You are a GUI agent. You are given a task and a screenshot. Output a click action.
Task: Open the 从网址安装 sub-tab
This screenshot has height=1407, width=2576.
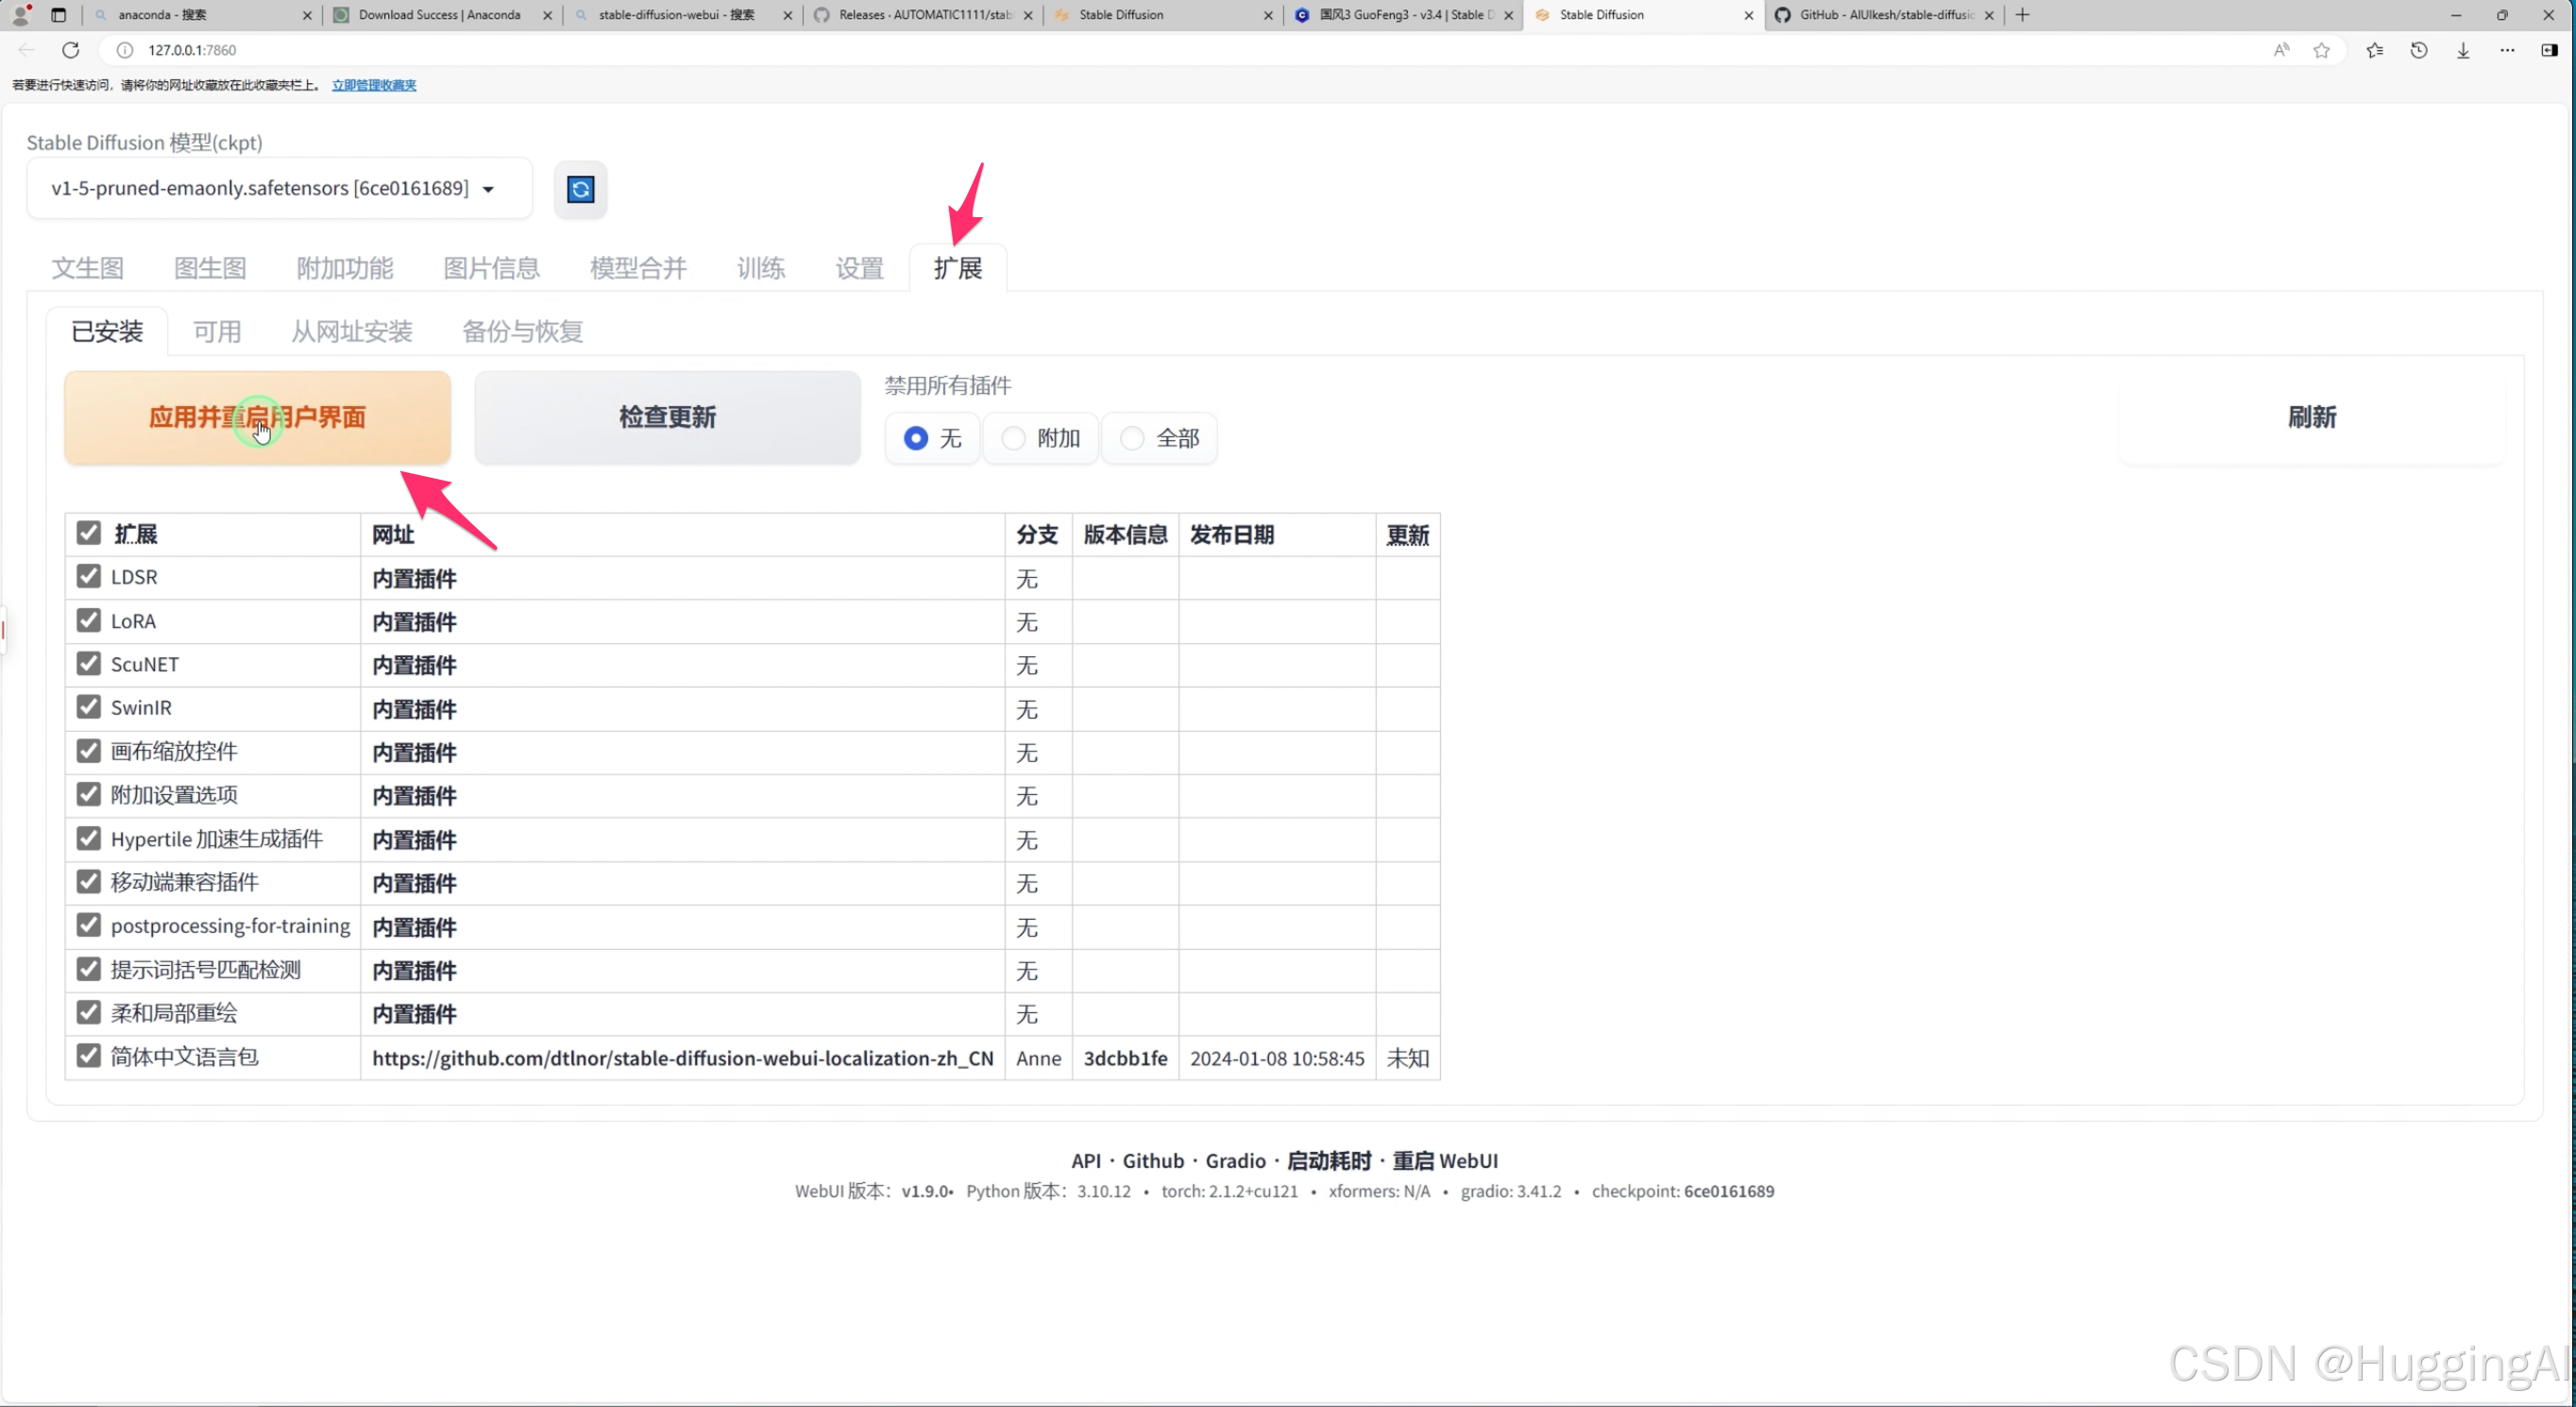click(x=351, y=332)
